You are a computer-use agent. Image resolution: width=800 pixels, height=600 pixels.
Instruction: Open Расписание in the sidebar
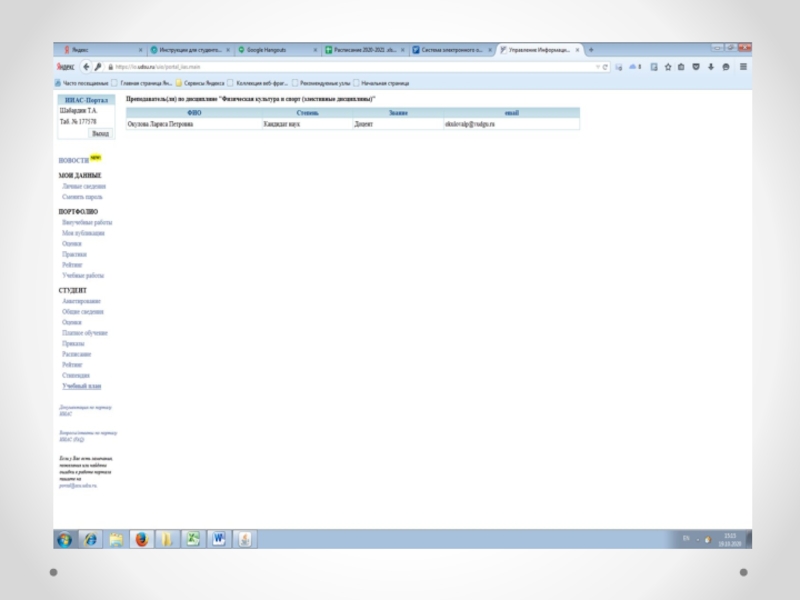point(77,354)
